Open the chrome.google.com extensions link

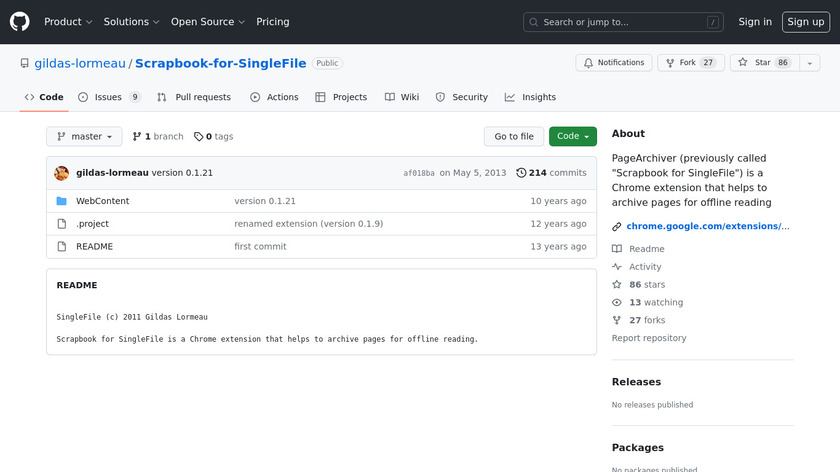707,226
